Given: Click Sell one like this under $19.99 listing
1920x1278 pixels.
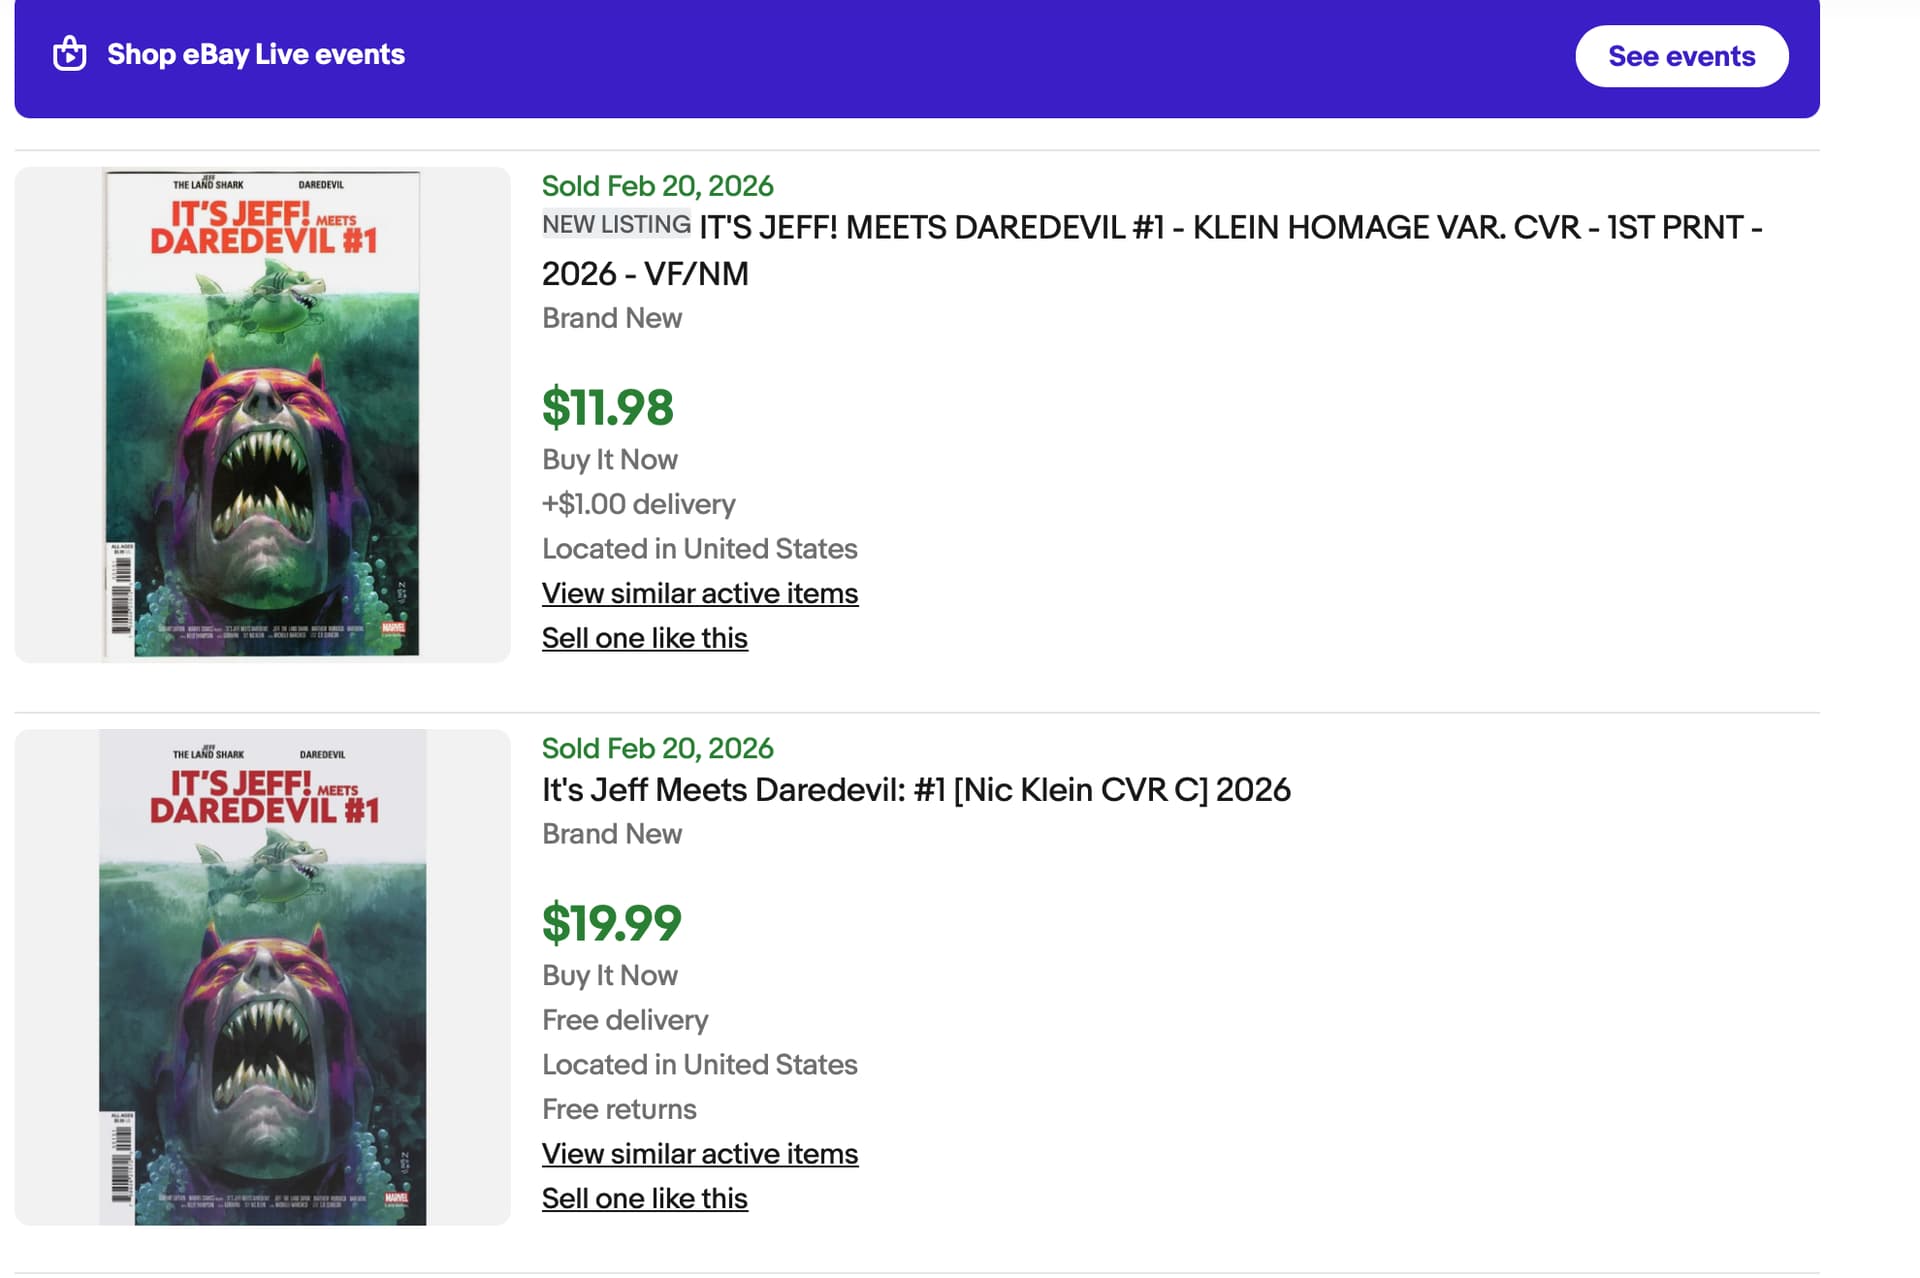Looking at the screenshot, I should 644,1198.
